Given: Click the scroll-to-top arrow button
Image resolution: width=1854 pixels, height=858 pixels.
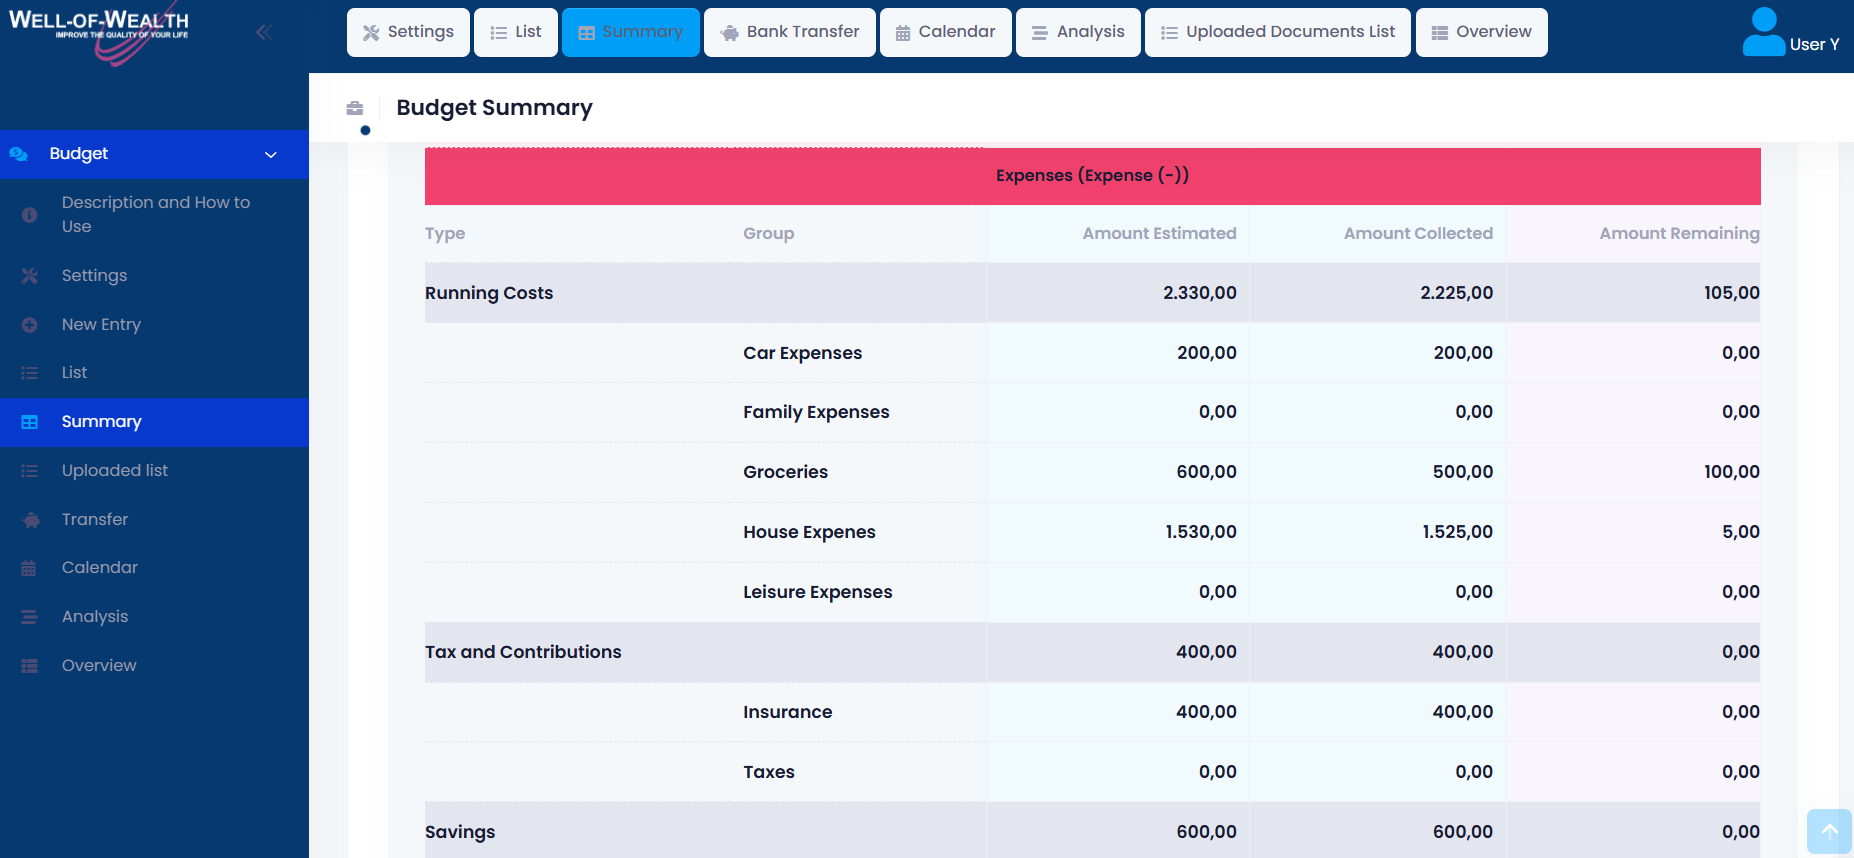Looking at the screenshot, I should click(1829, 831).
